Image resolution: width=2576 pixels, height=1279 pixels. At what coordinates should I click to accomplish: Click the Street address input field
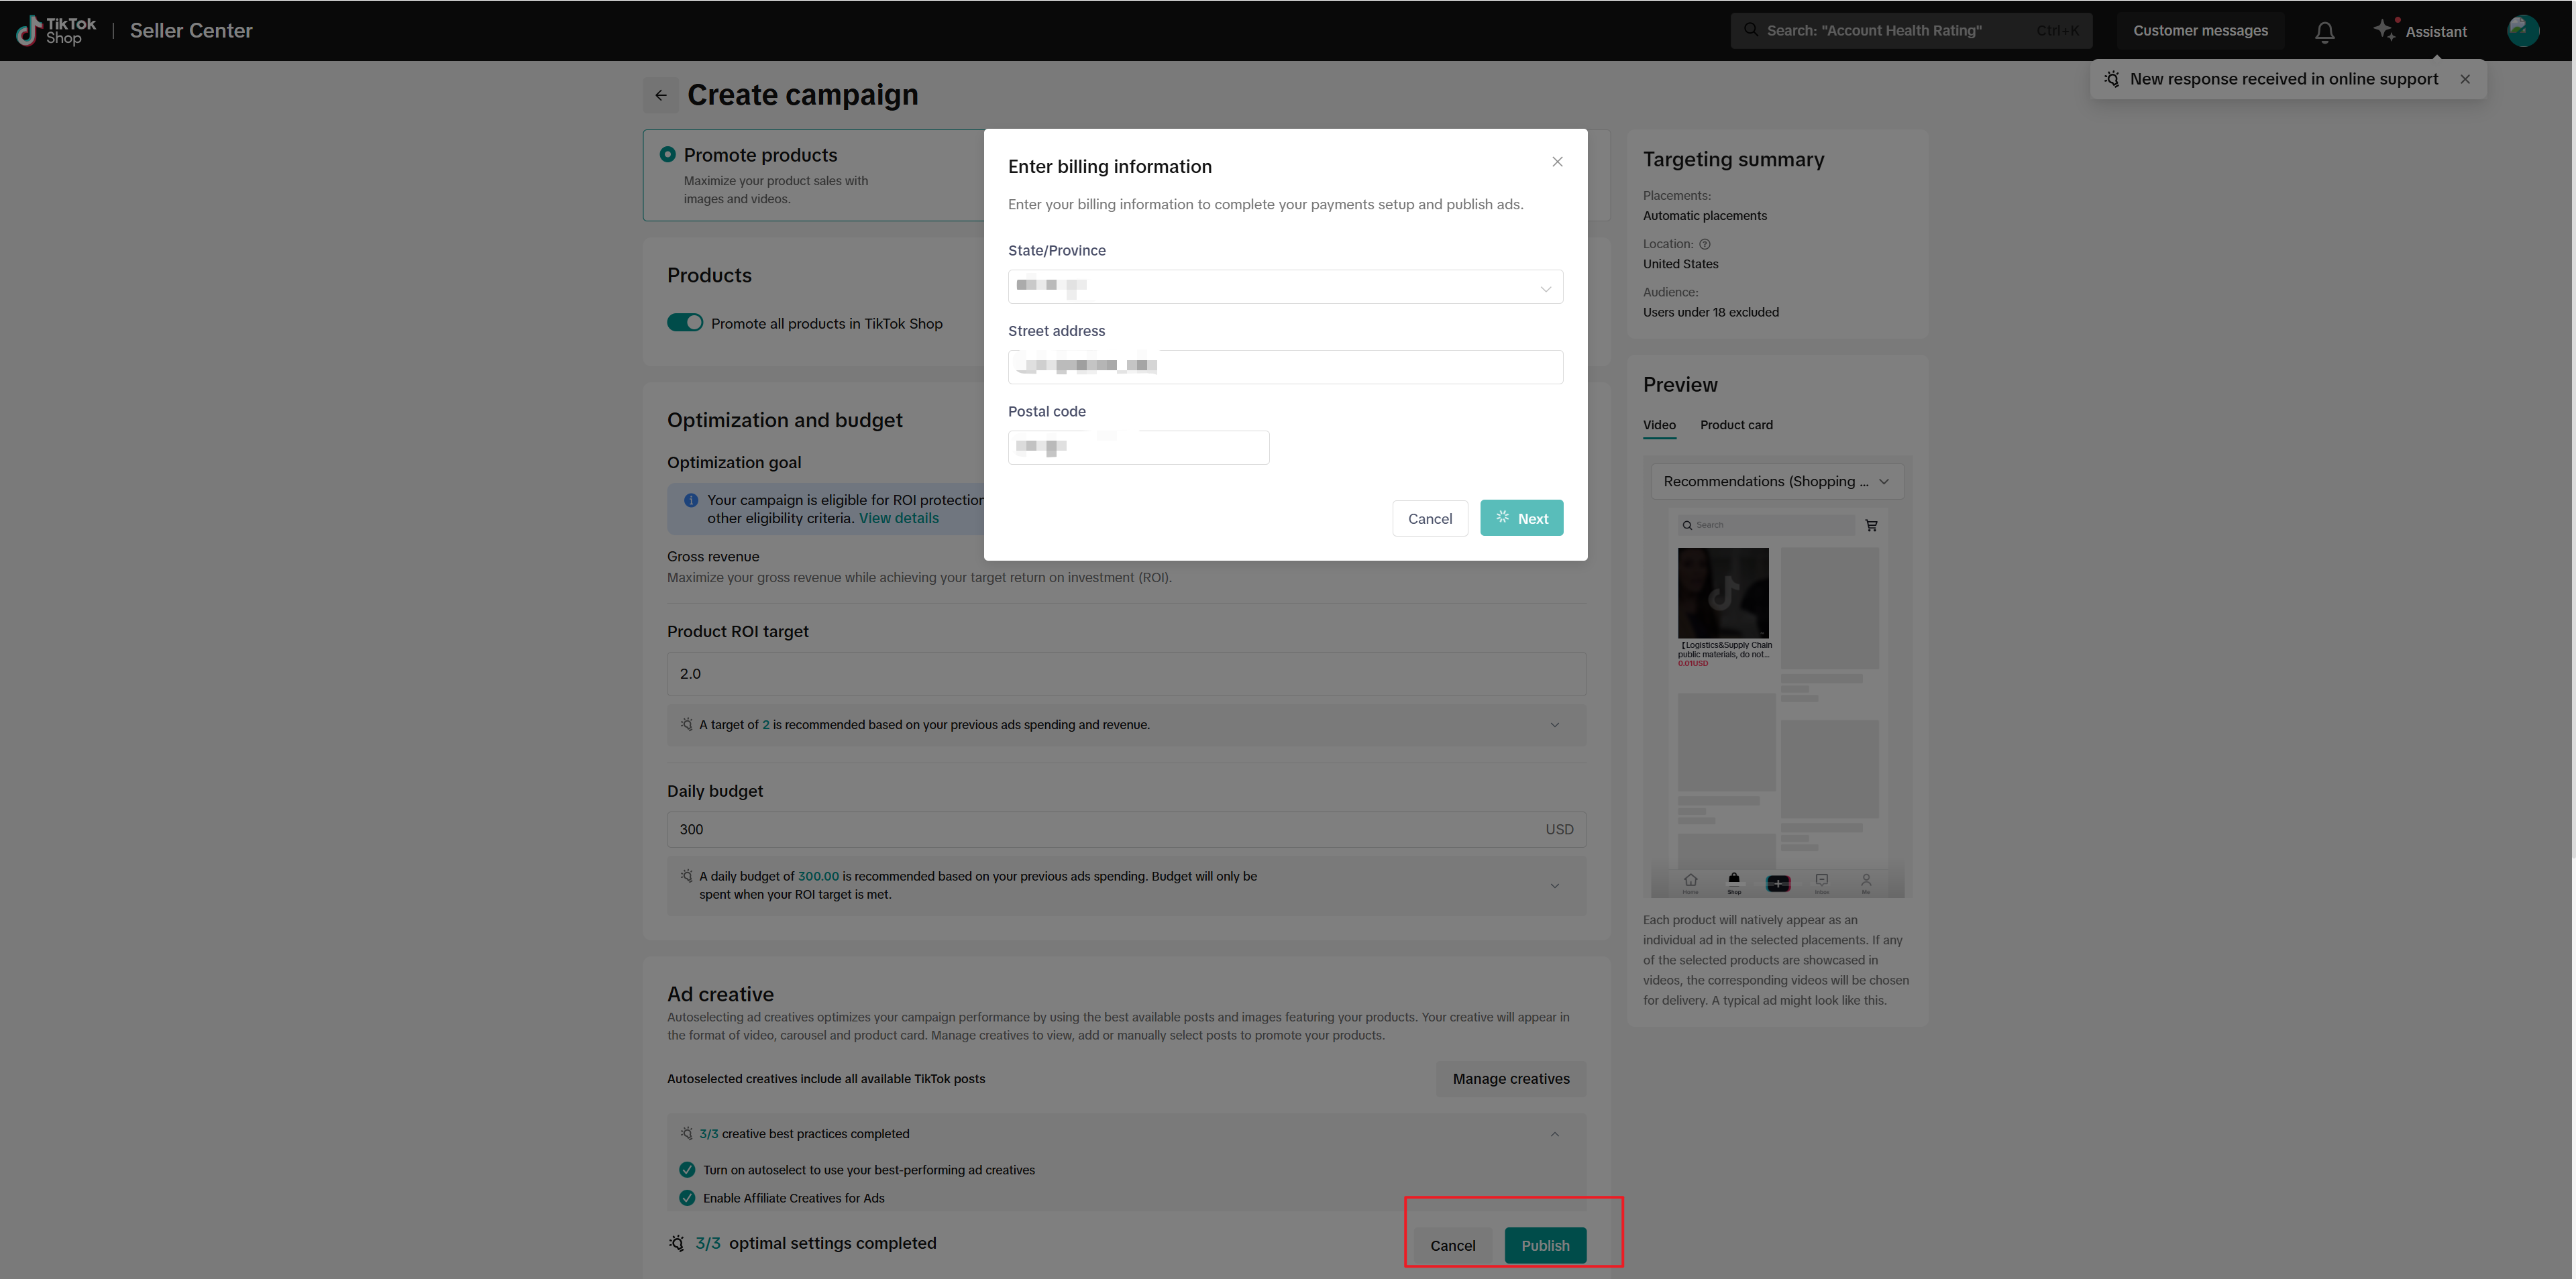(x=1285, y=367)
